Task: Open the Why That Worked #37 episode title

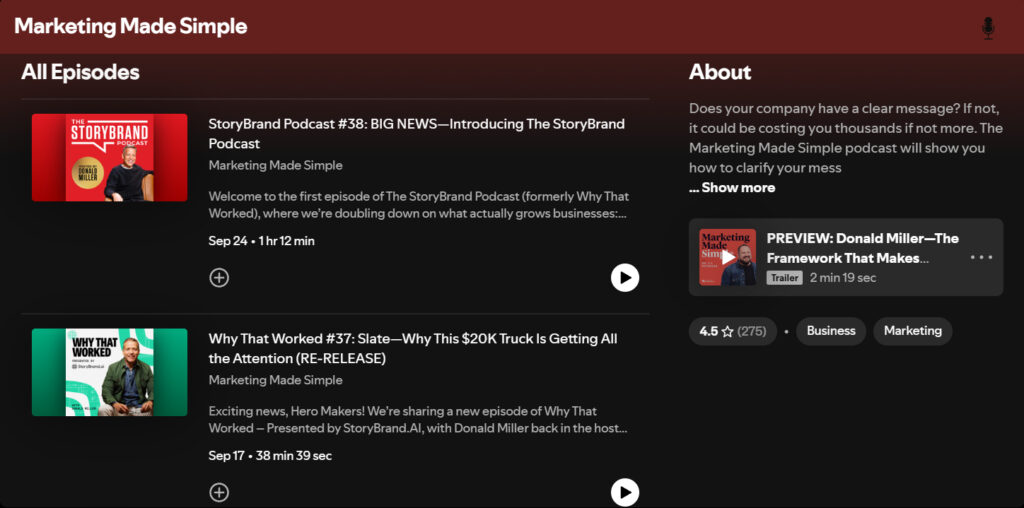Action: click(x=412, y=348)
